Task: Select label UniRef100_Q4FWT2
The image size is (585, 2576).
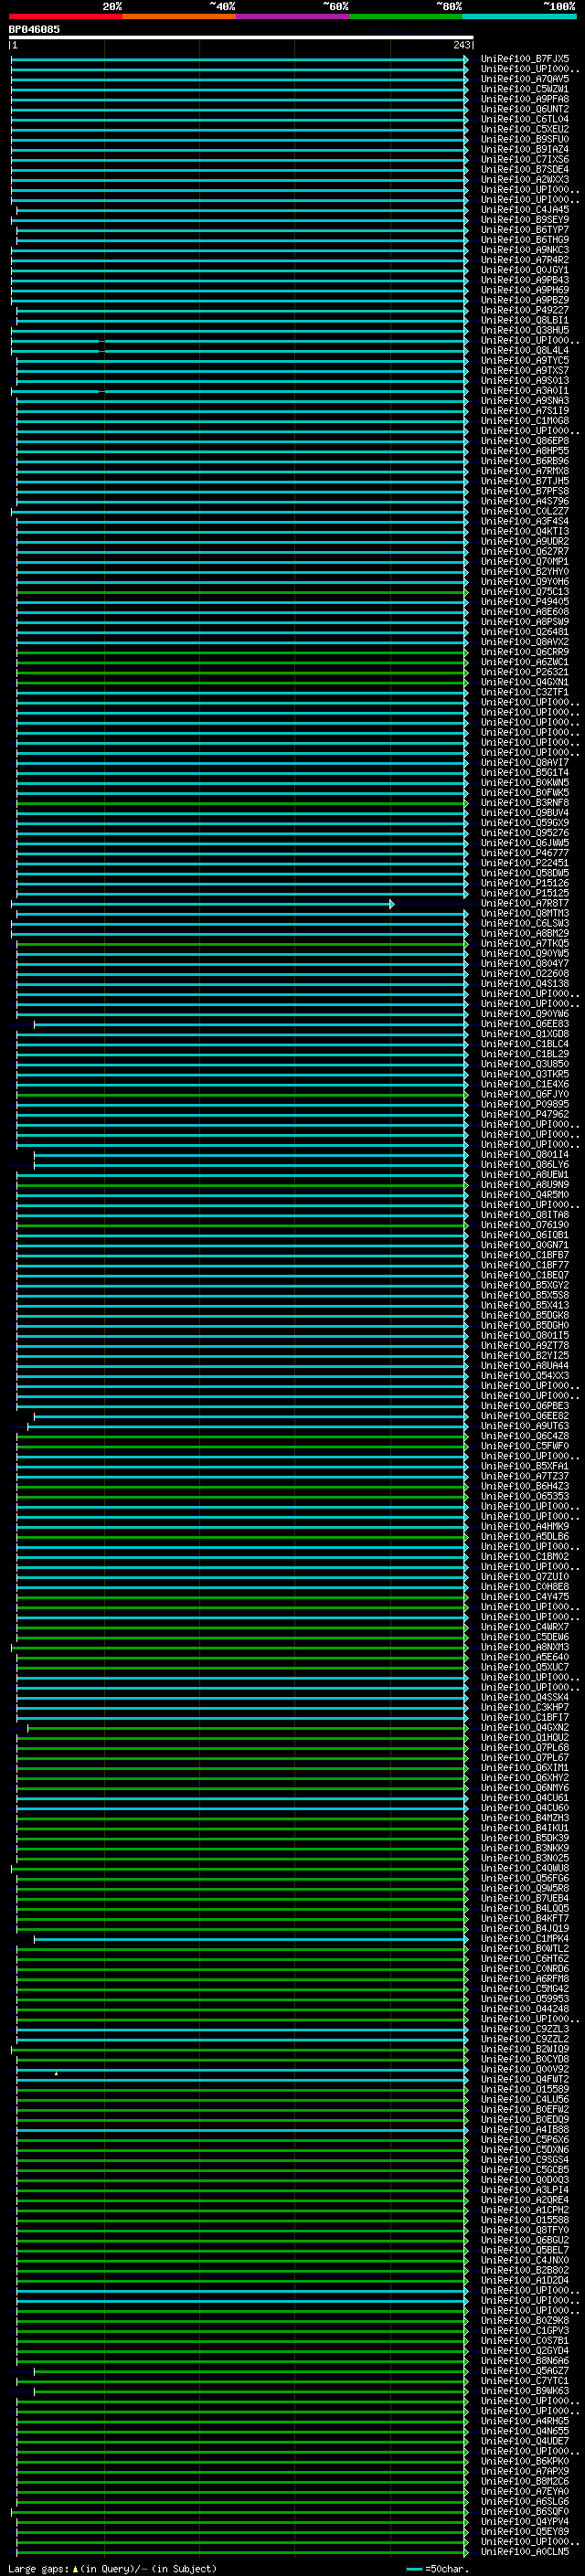Action: coord(525,2080)
